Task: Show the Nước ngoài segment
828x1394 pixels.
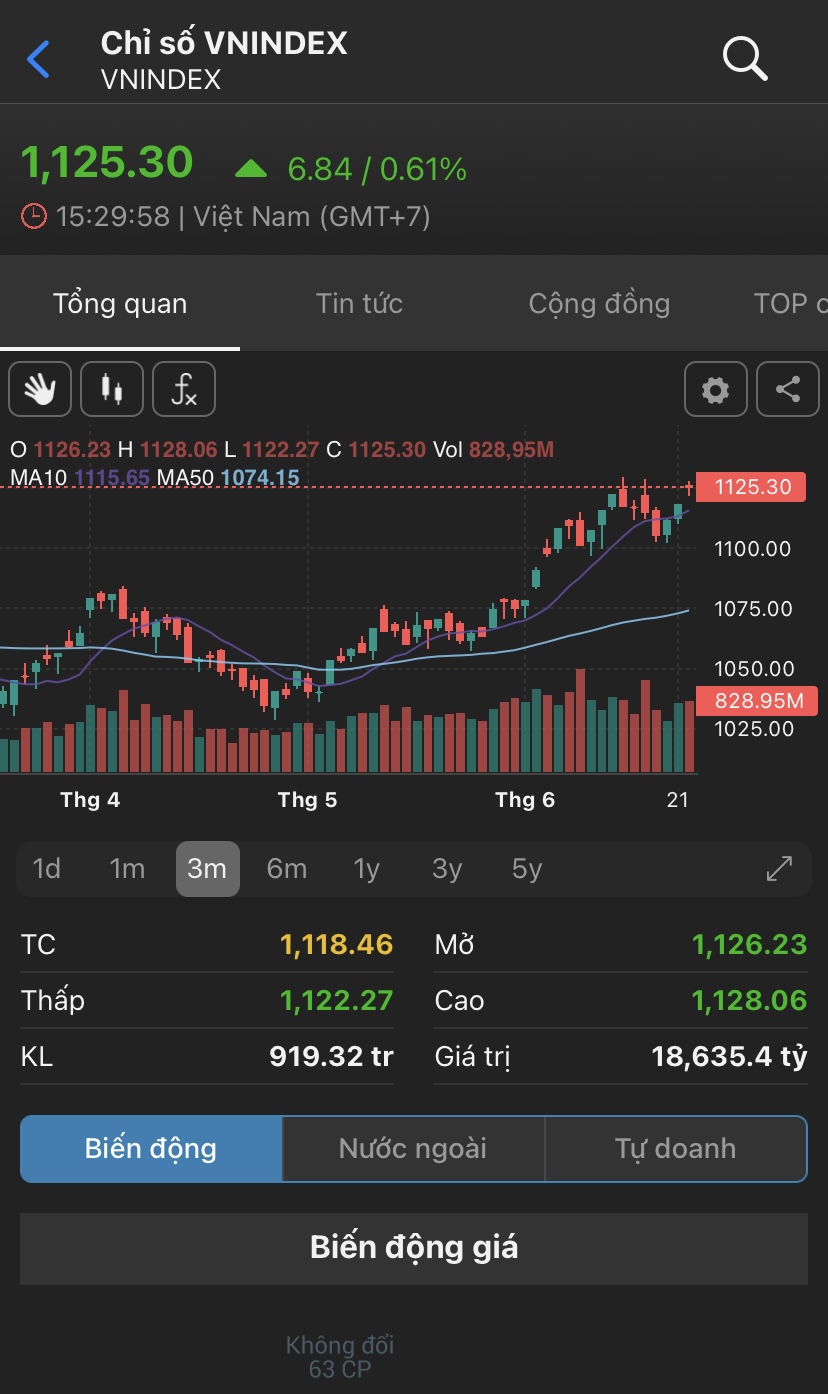Action: [413, 1149]
